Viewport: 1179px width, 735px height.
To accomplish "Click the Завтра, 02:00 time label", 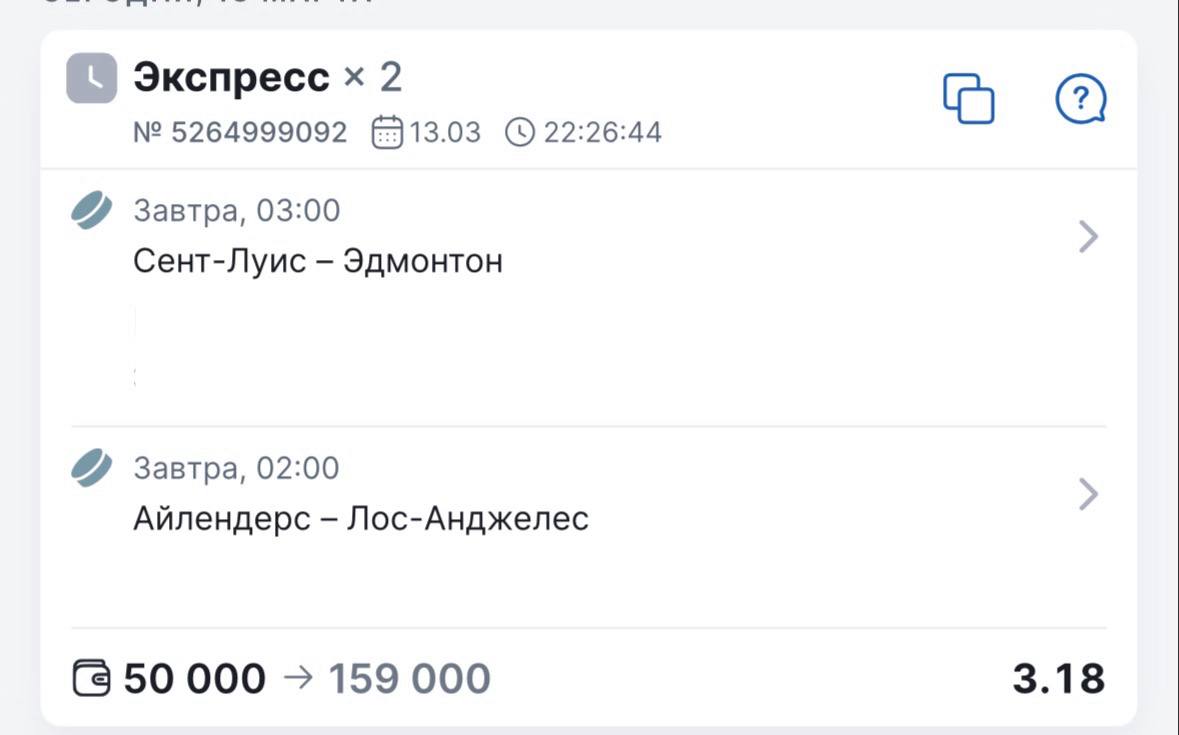I will (237, 468).
